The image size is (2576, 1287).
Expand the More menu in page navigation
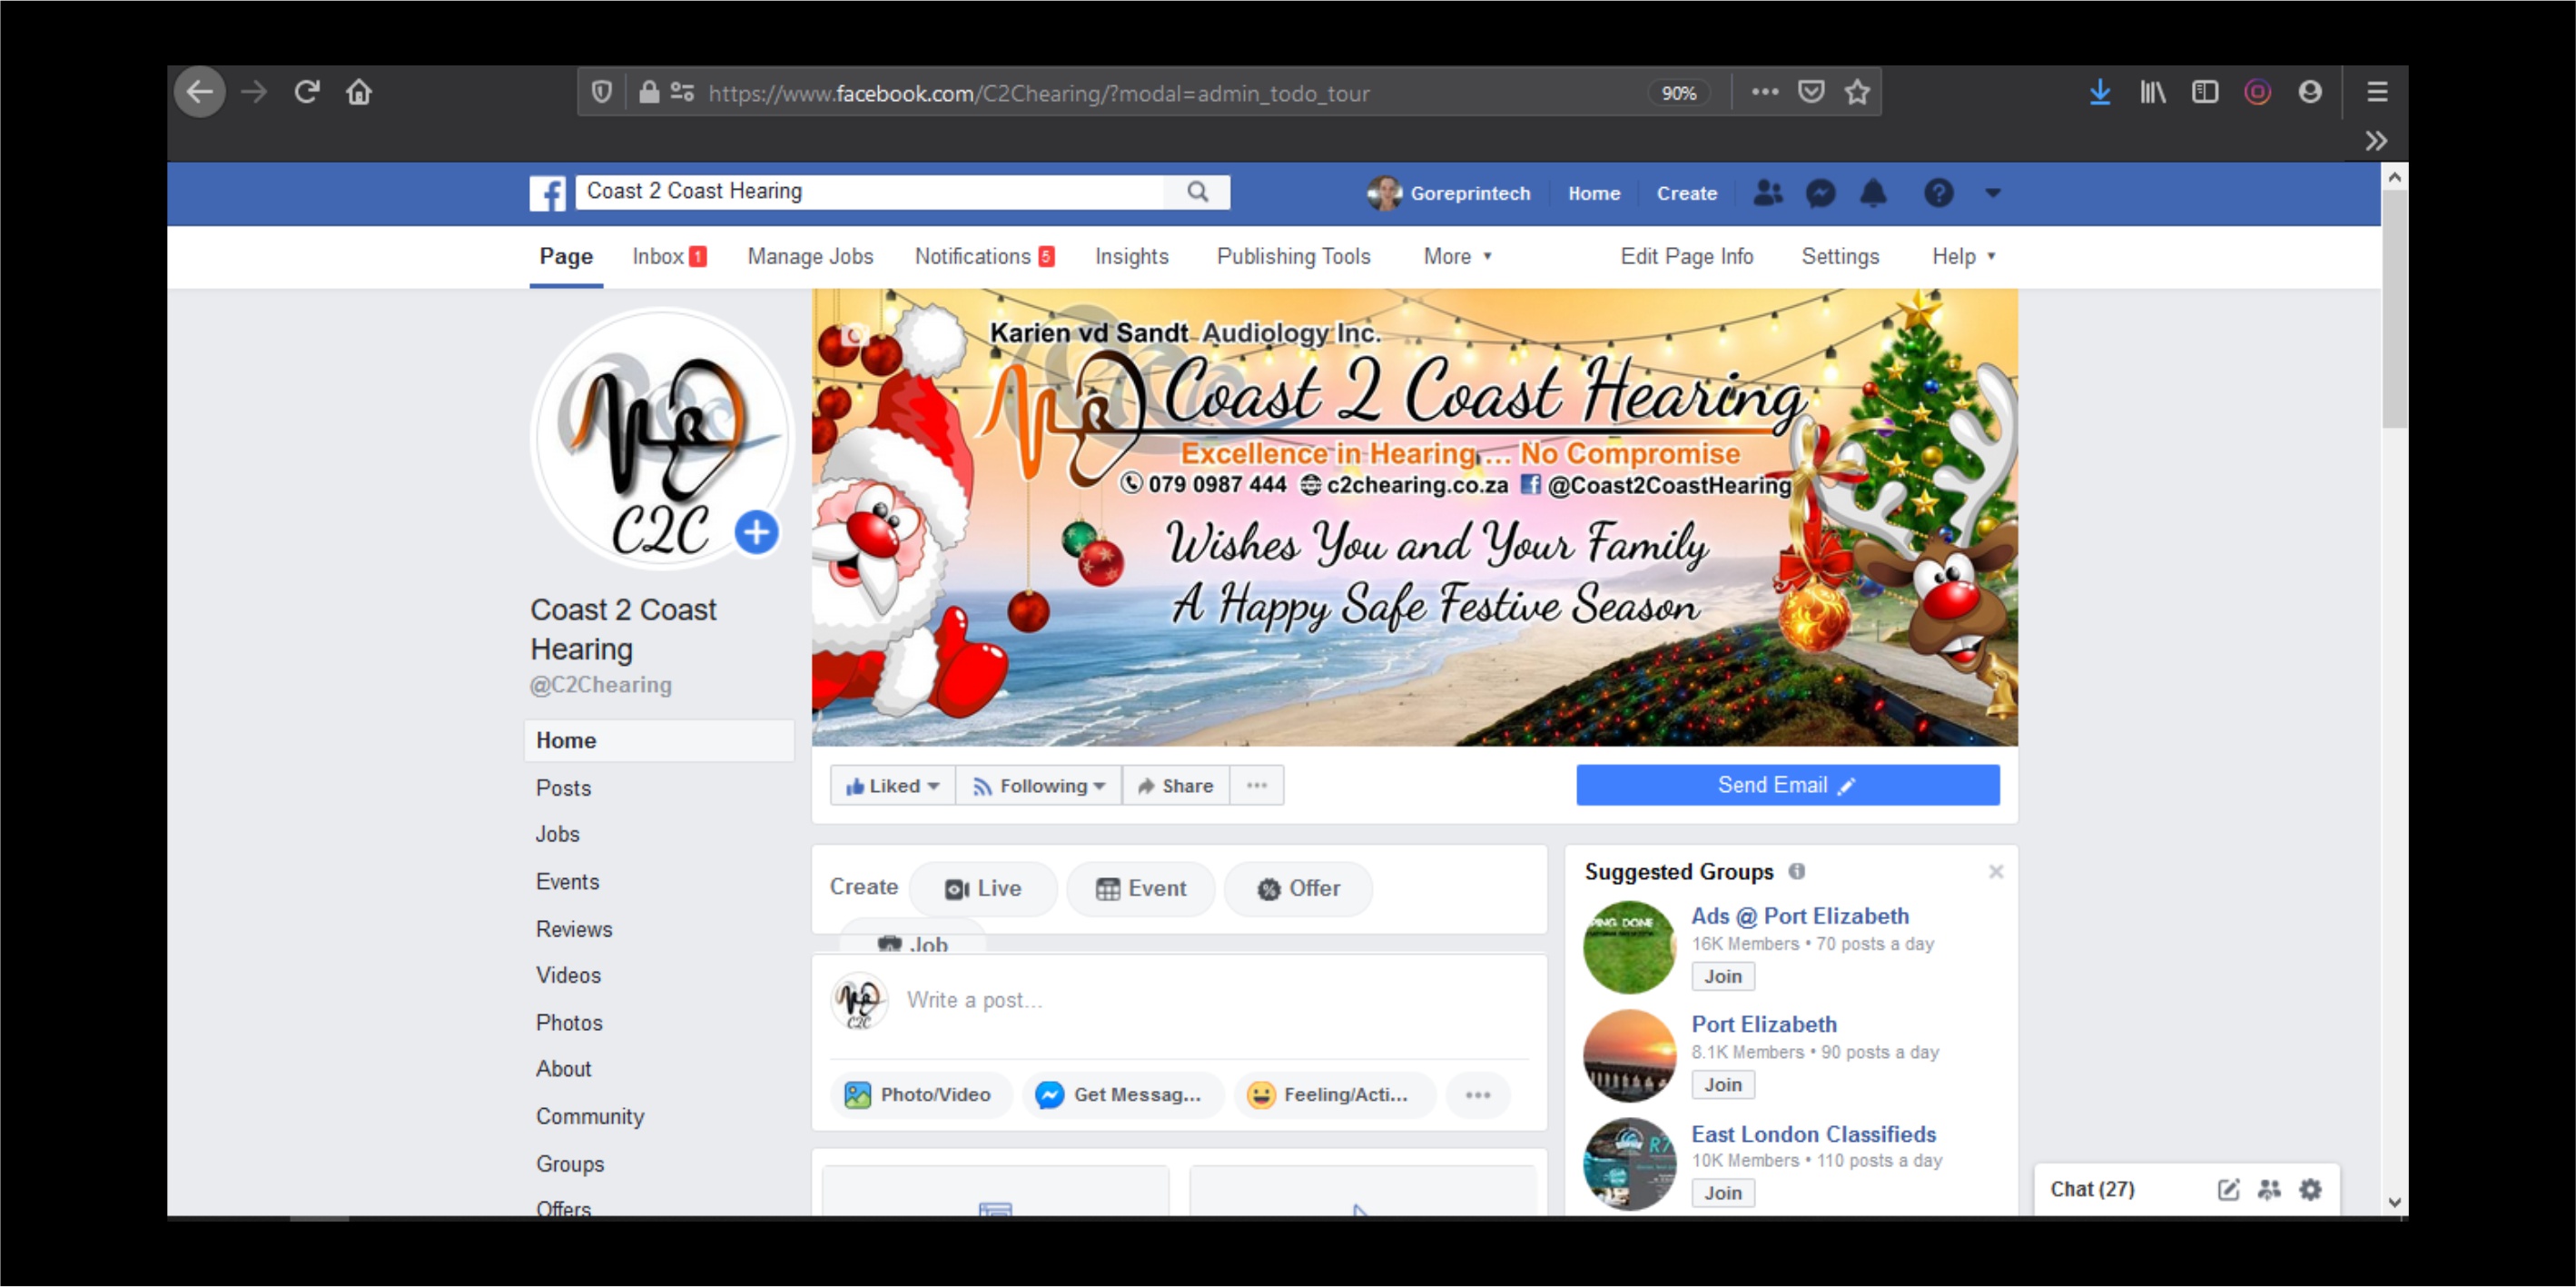[1457, 257]
